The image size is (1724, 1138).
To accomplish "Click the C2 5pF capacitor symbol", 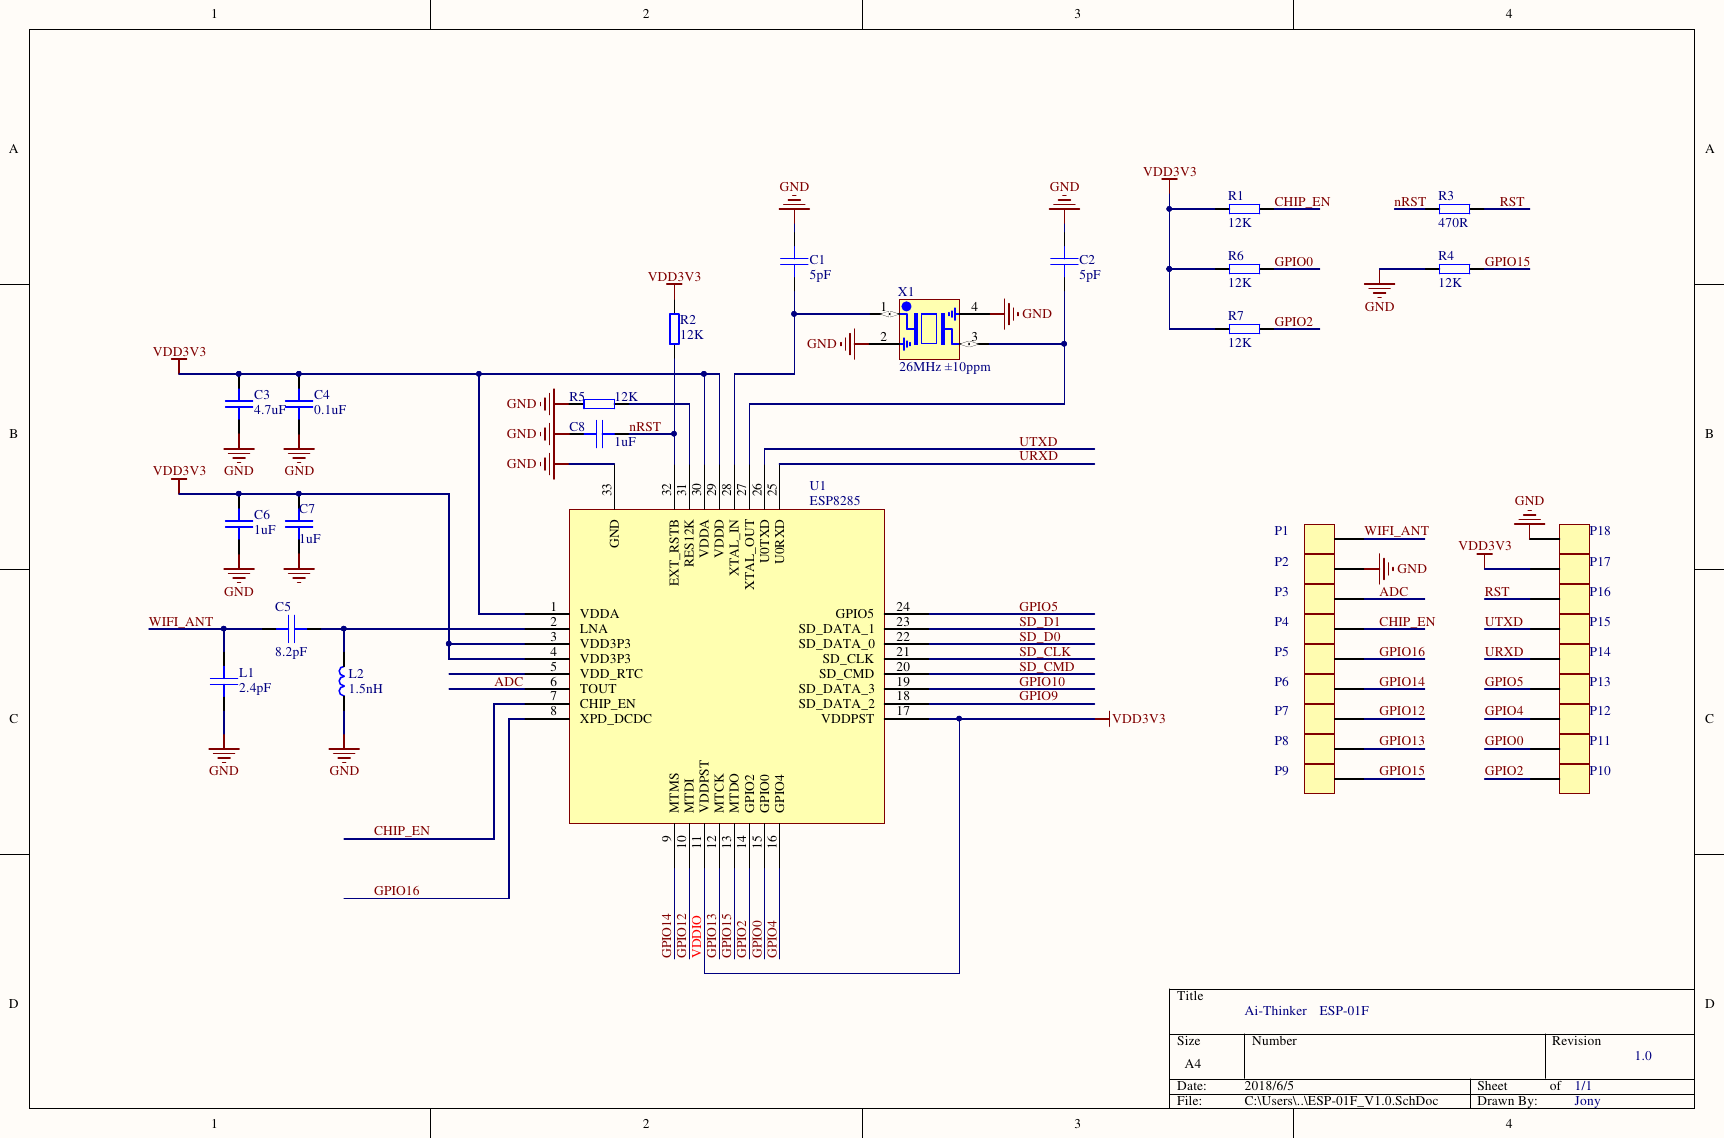I will tap(1064, 261).
